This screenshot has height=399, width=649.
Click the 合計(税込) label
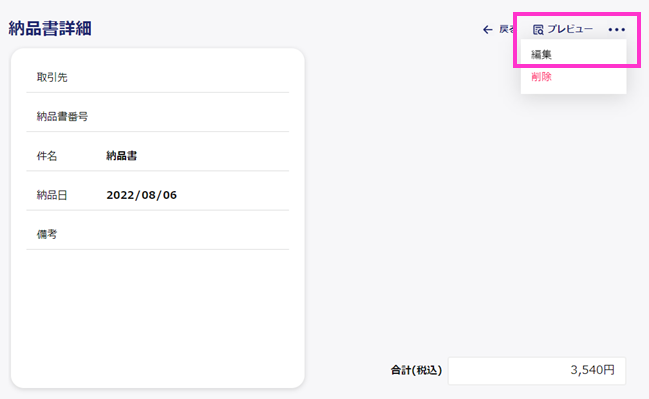[416, 370]
